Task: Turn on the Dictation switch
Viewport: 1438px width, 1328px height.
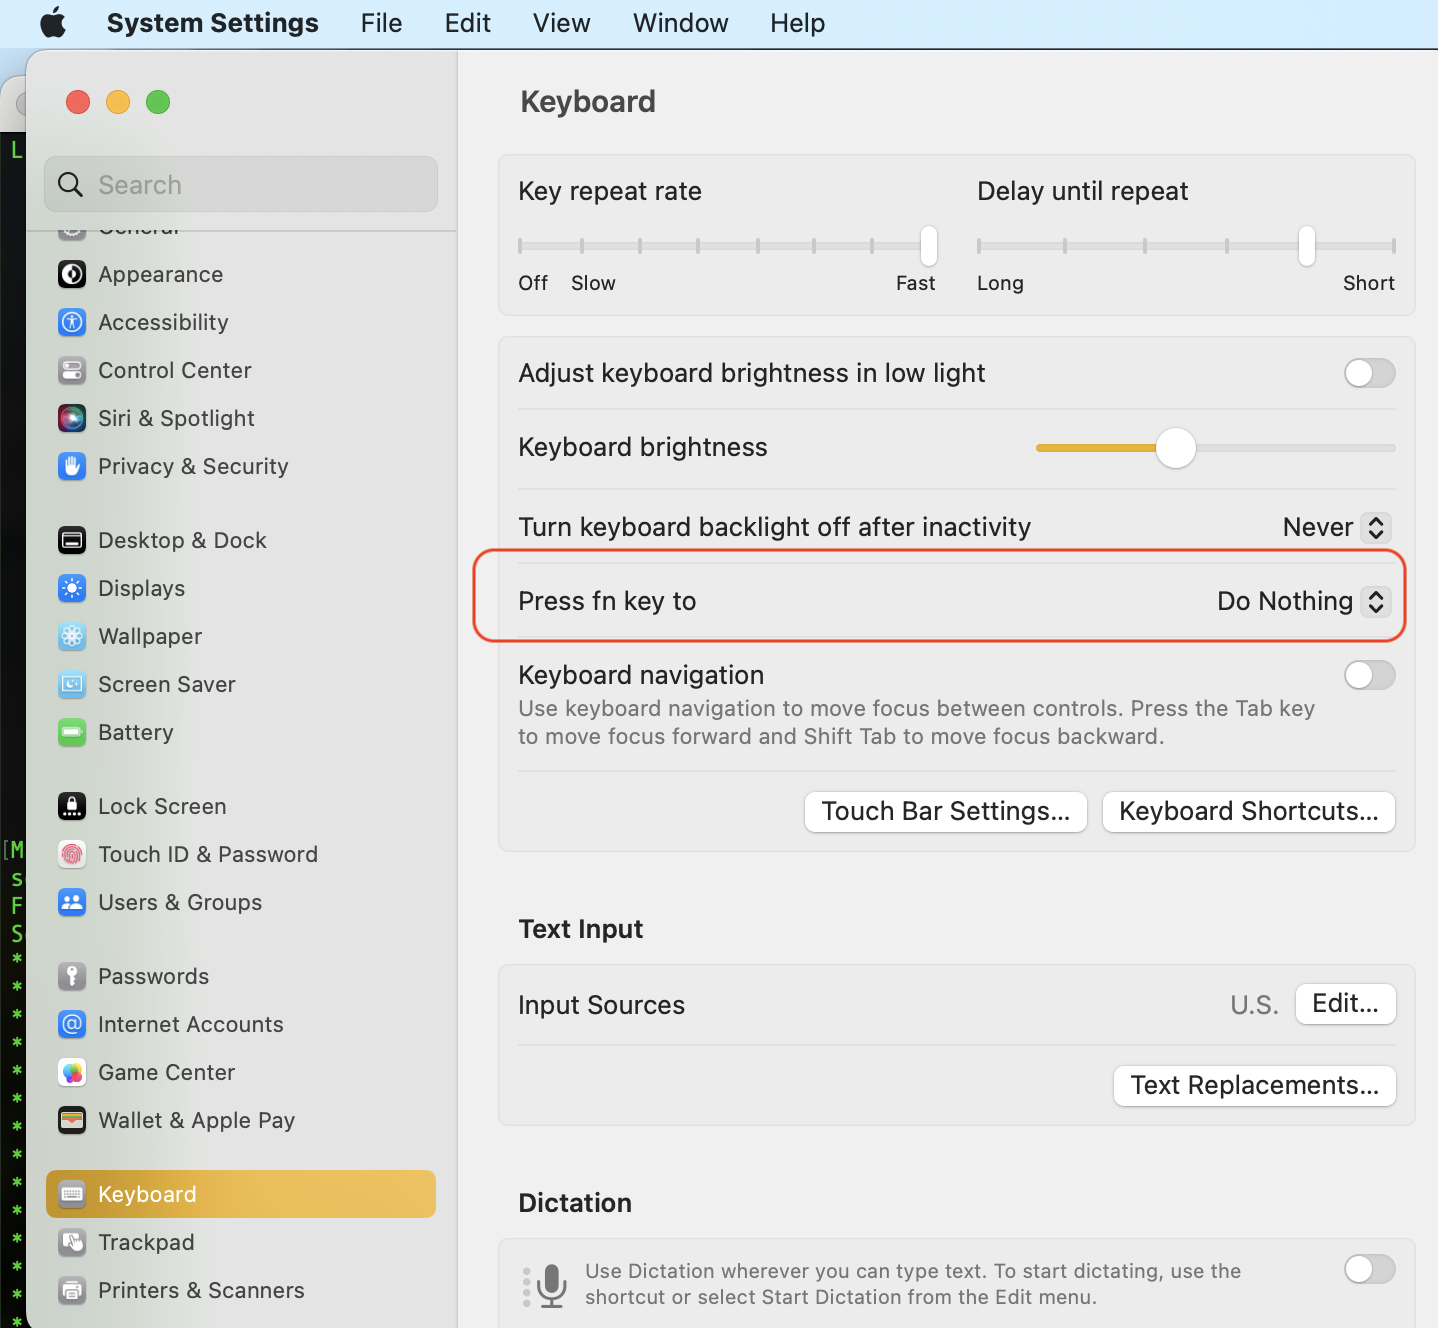Action: click(x=1369, y=1269)
